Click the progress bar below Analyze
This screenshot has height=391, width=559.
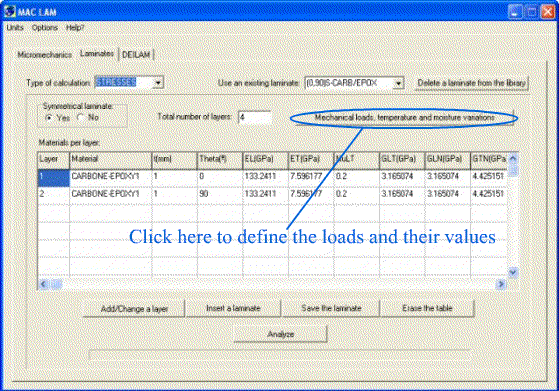(x=280, y=355)
